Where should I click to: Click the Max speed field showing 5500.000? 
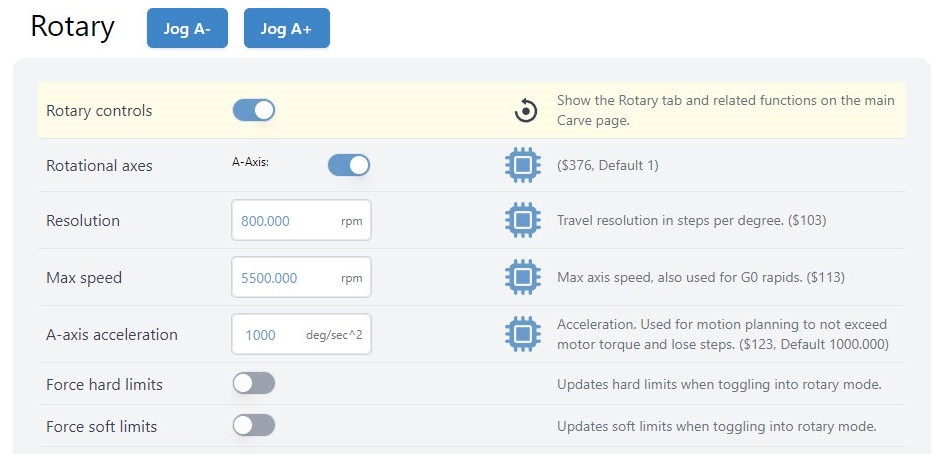[285, 278]
